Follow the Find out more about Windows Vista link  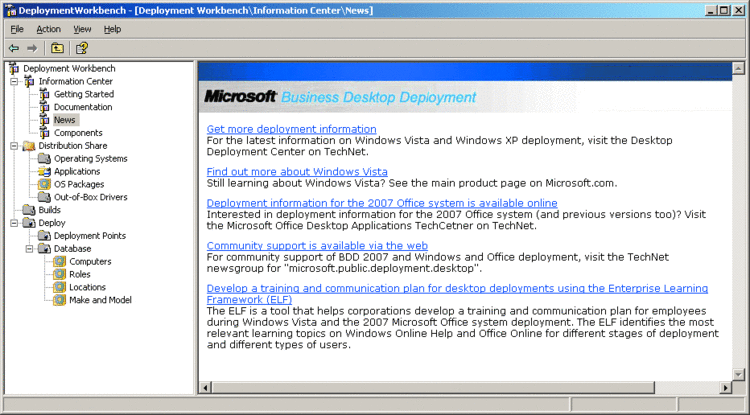297,172
